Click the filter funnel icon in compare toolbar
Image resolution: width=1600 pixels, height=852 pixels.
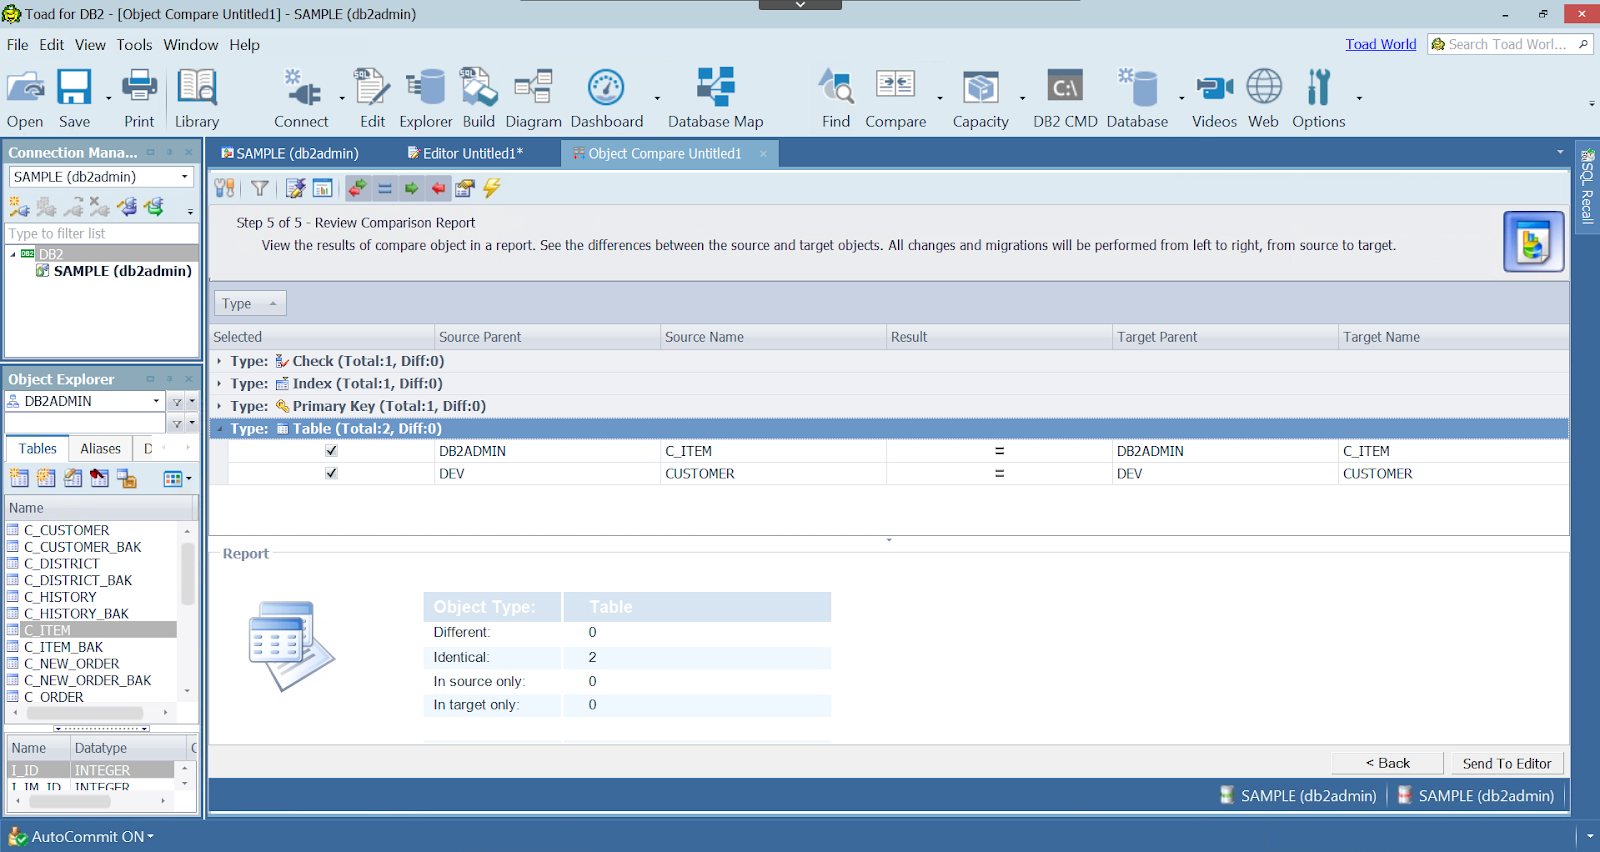(x=260, y=188)
